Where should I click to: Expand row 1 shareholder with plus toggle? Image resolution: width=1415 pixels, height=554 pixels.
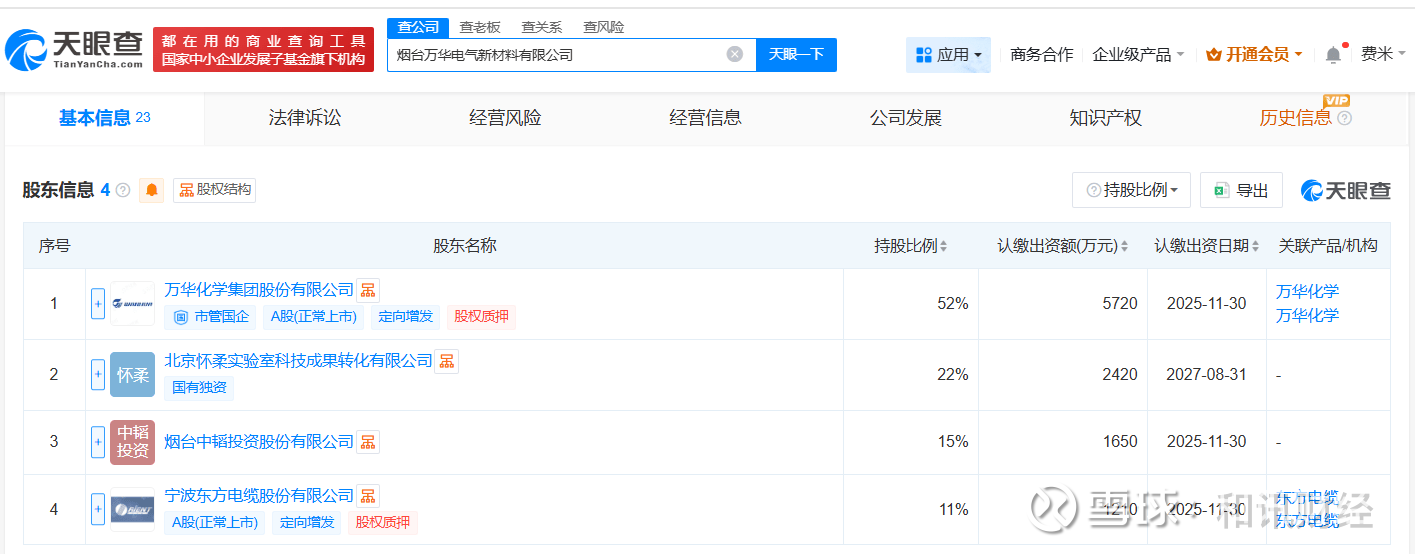(x=98, y=304)
